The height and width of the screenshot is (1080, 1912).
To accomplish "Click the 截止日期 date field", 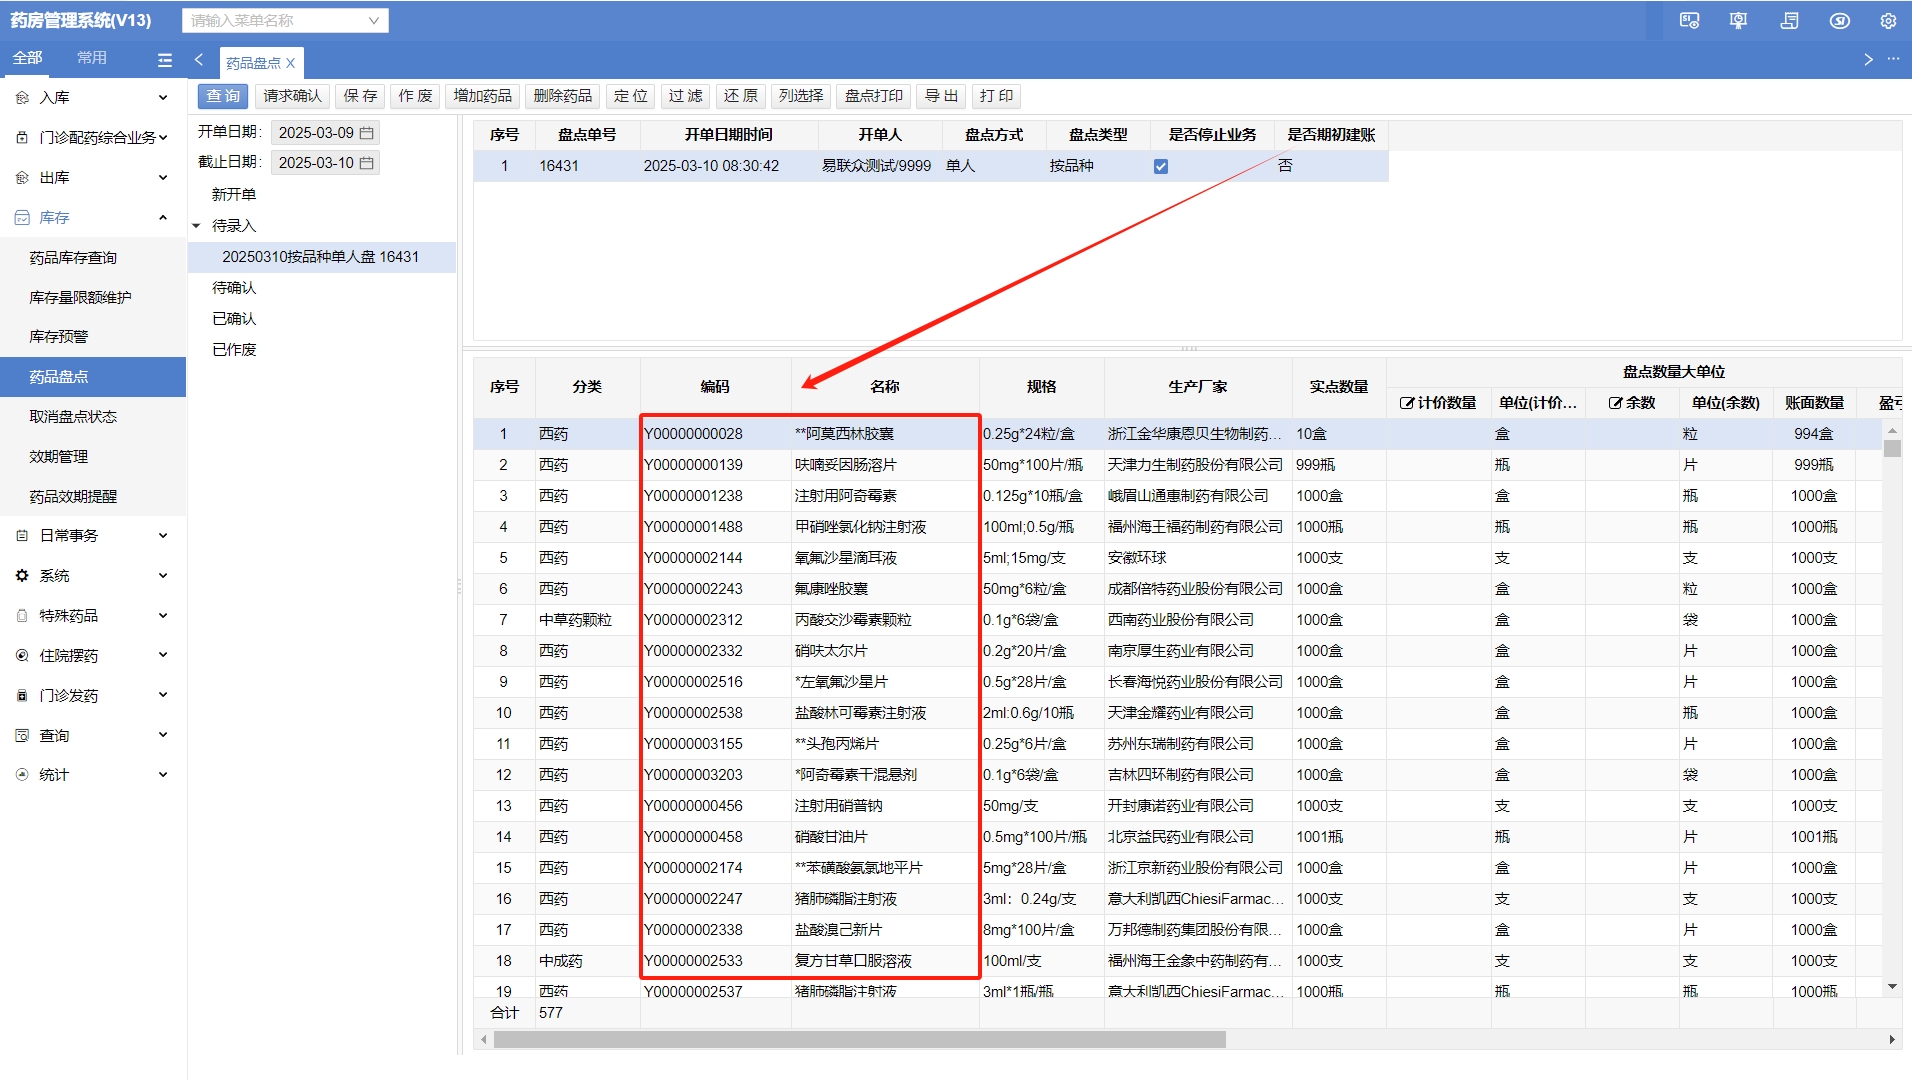I will point(325,163).
